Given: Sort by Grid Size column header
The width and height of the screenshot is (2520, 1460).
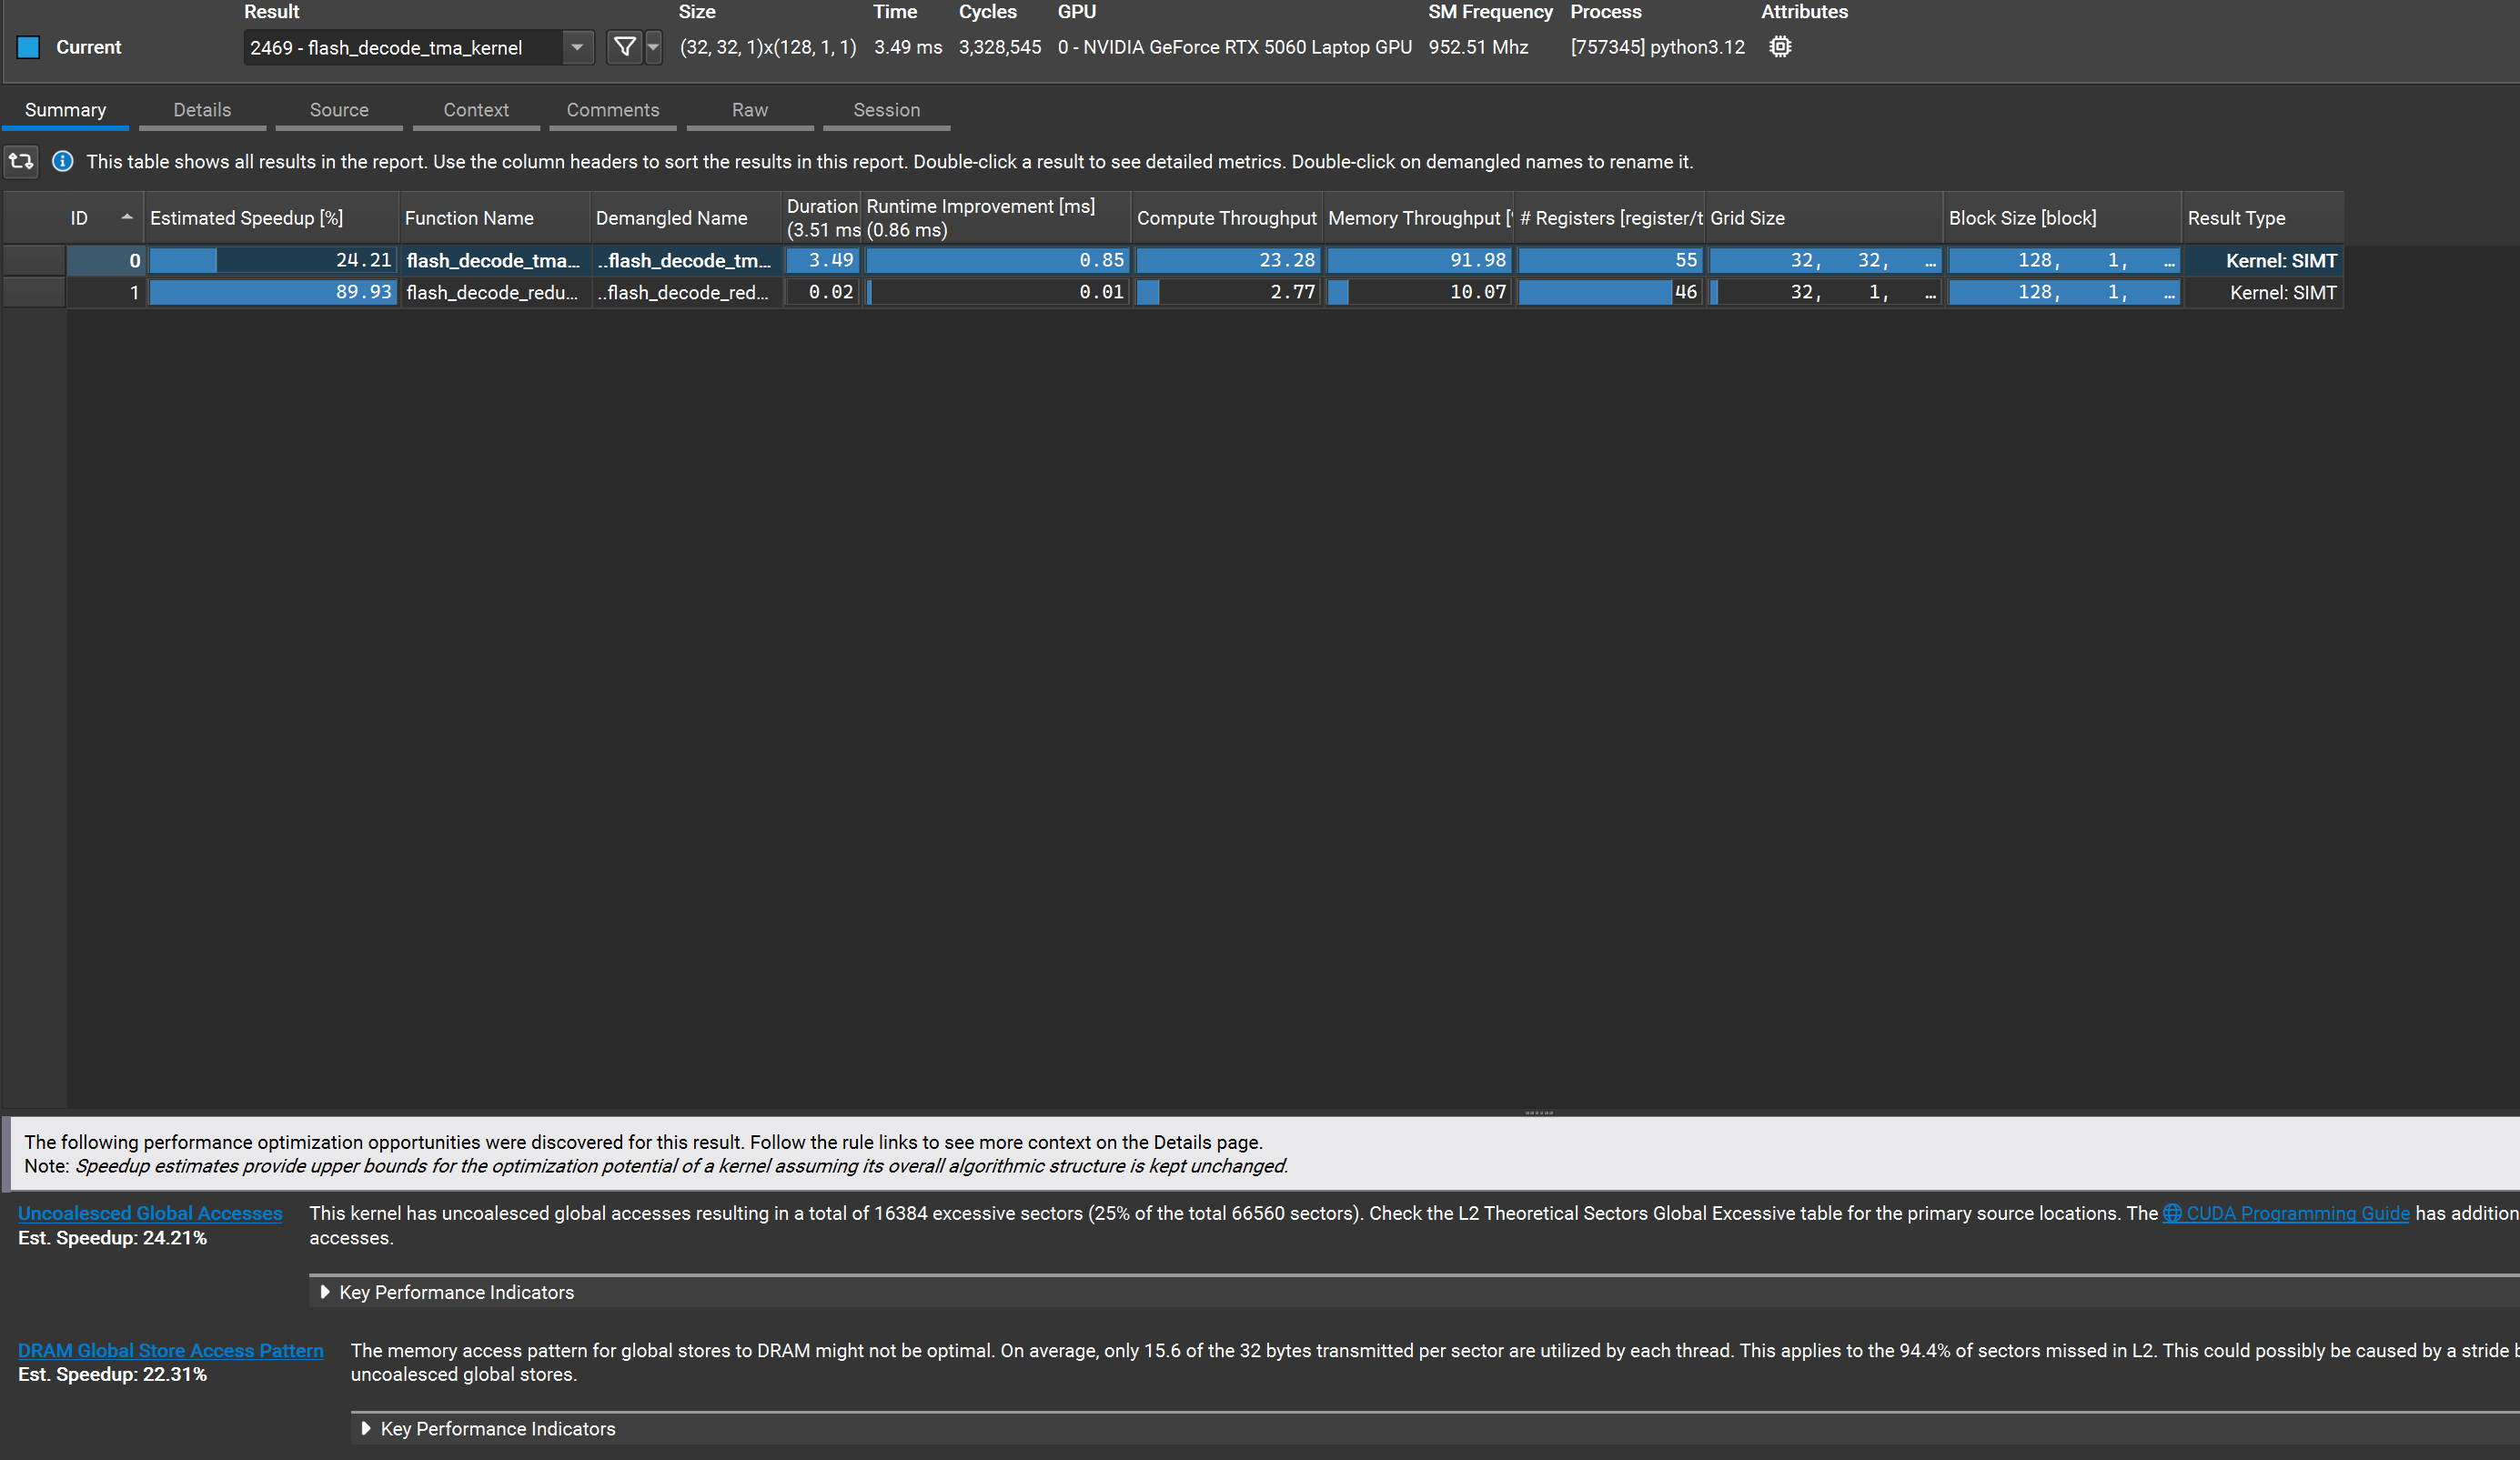Looking at the screenshot, I should 1824,218.
